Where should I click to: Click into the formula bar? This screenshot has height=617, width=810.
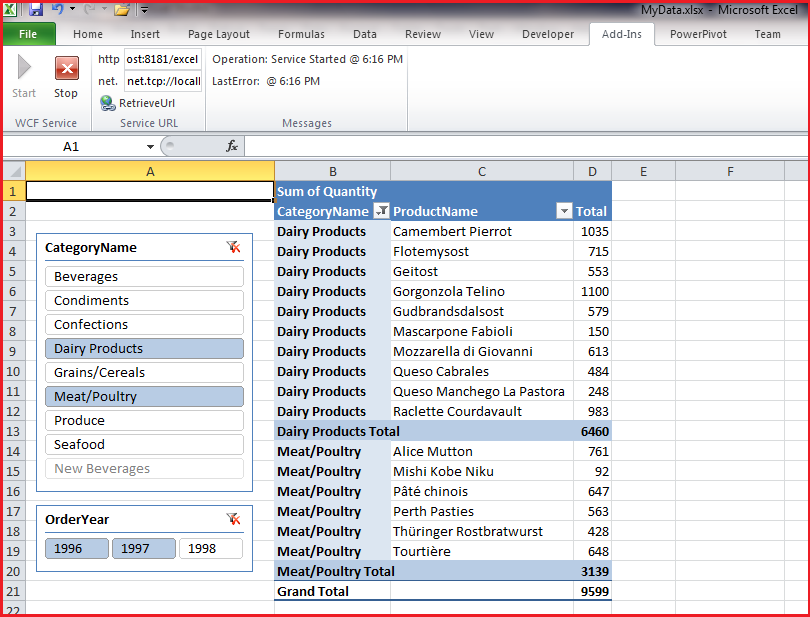tap(526, 147)
